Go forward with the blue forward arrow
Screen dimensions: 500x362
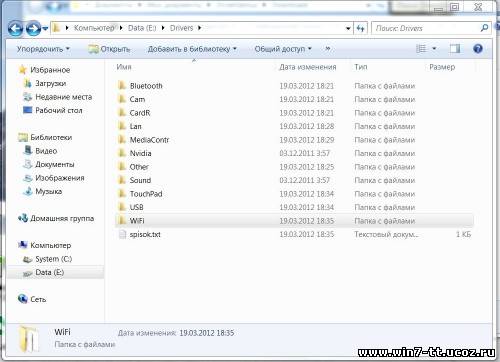[x=33, y=29]
